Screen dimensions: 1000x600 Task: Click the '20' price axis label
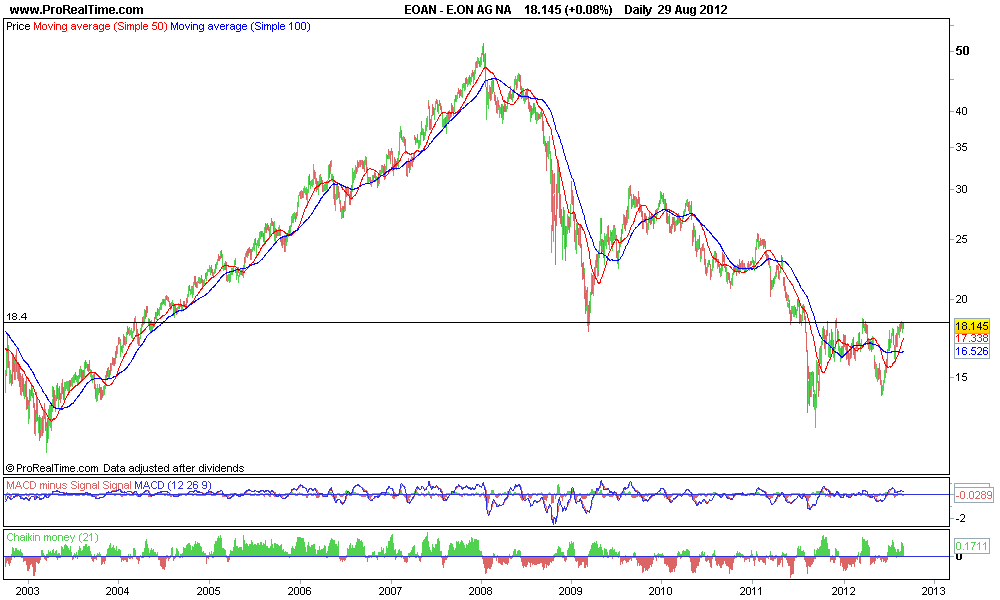coord(961,299)
